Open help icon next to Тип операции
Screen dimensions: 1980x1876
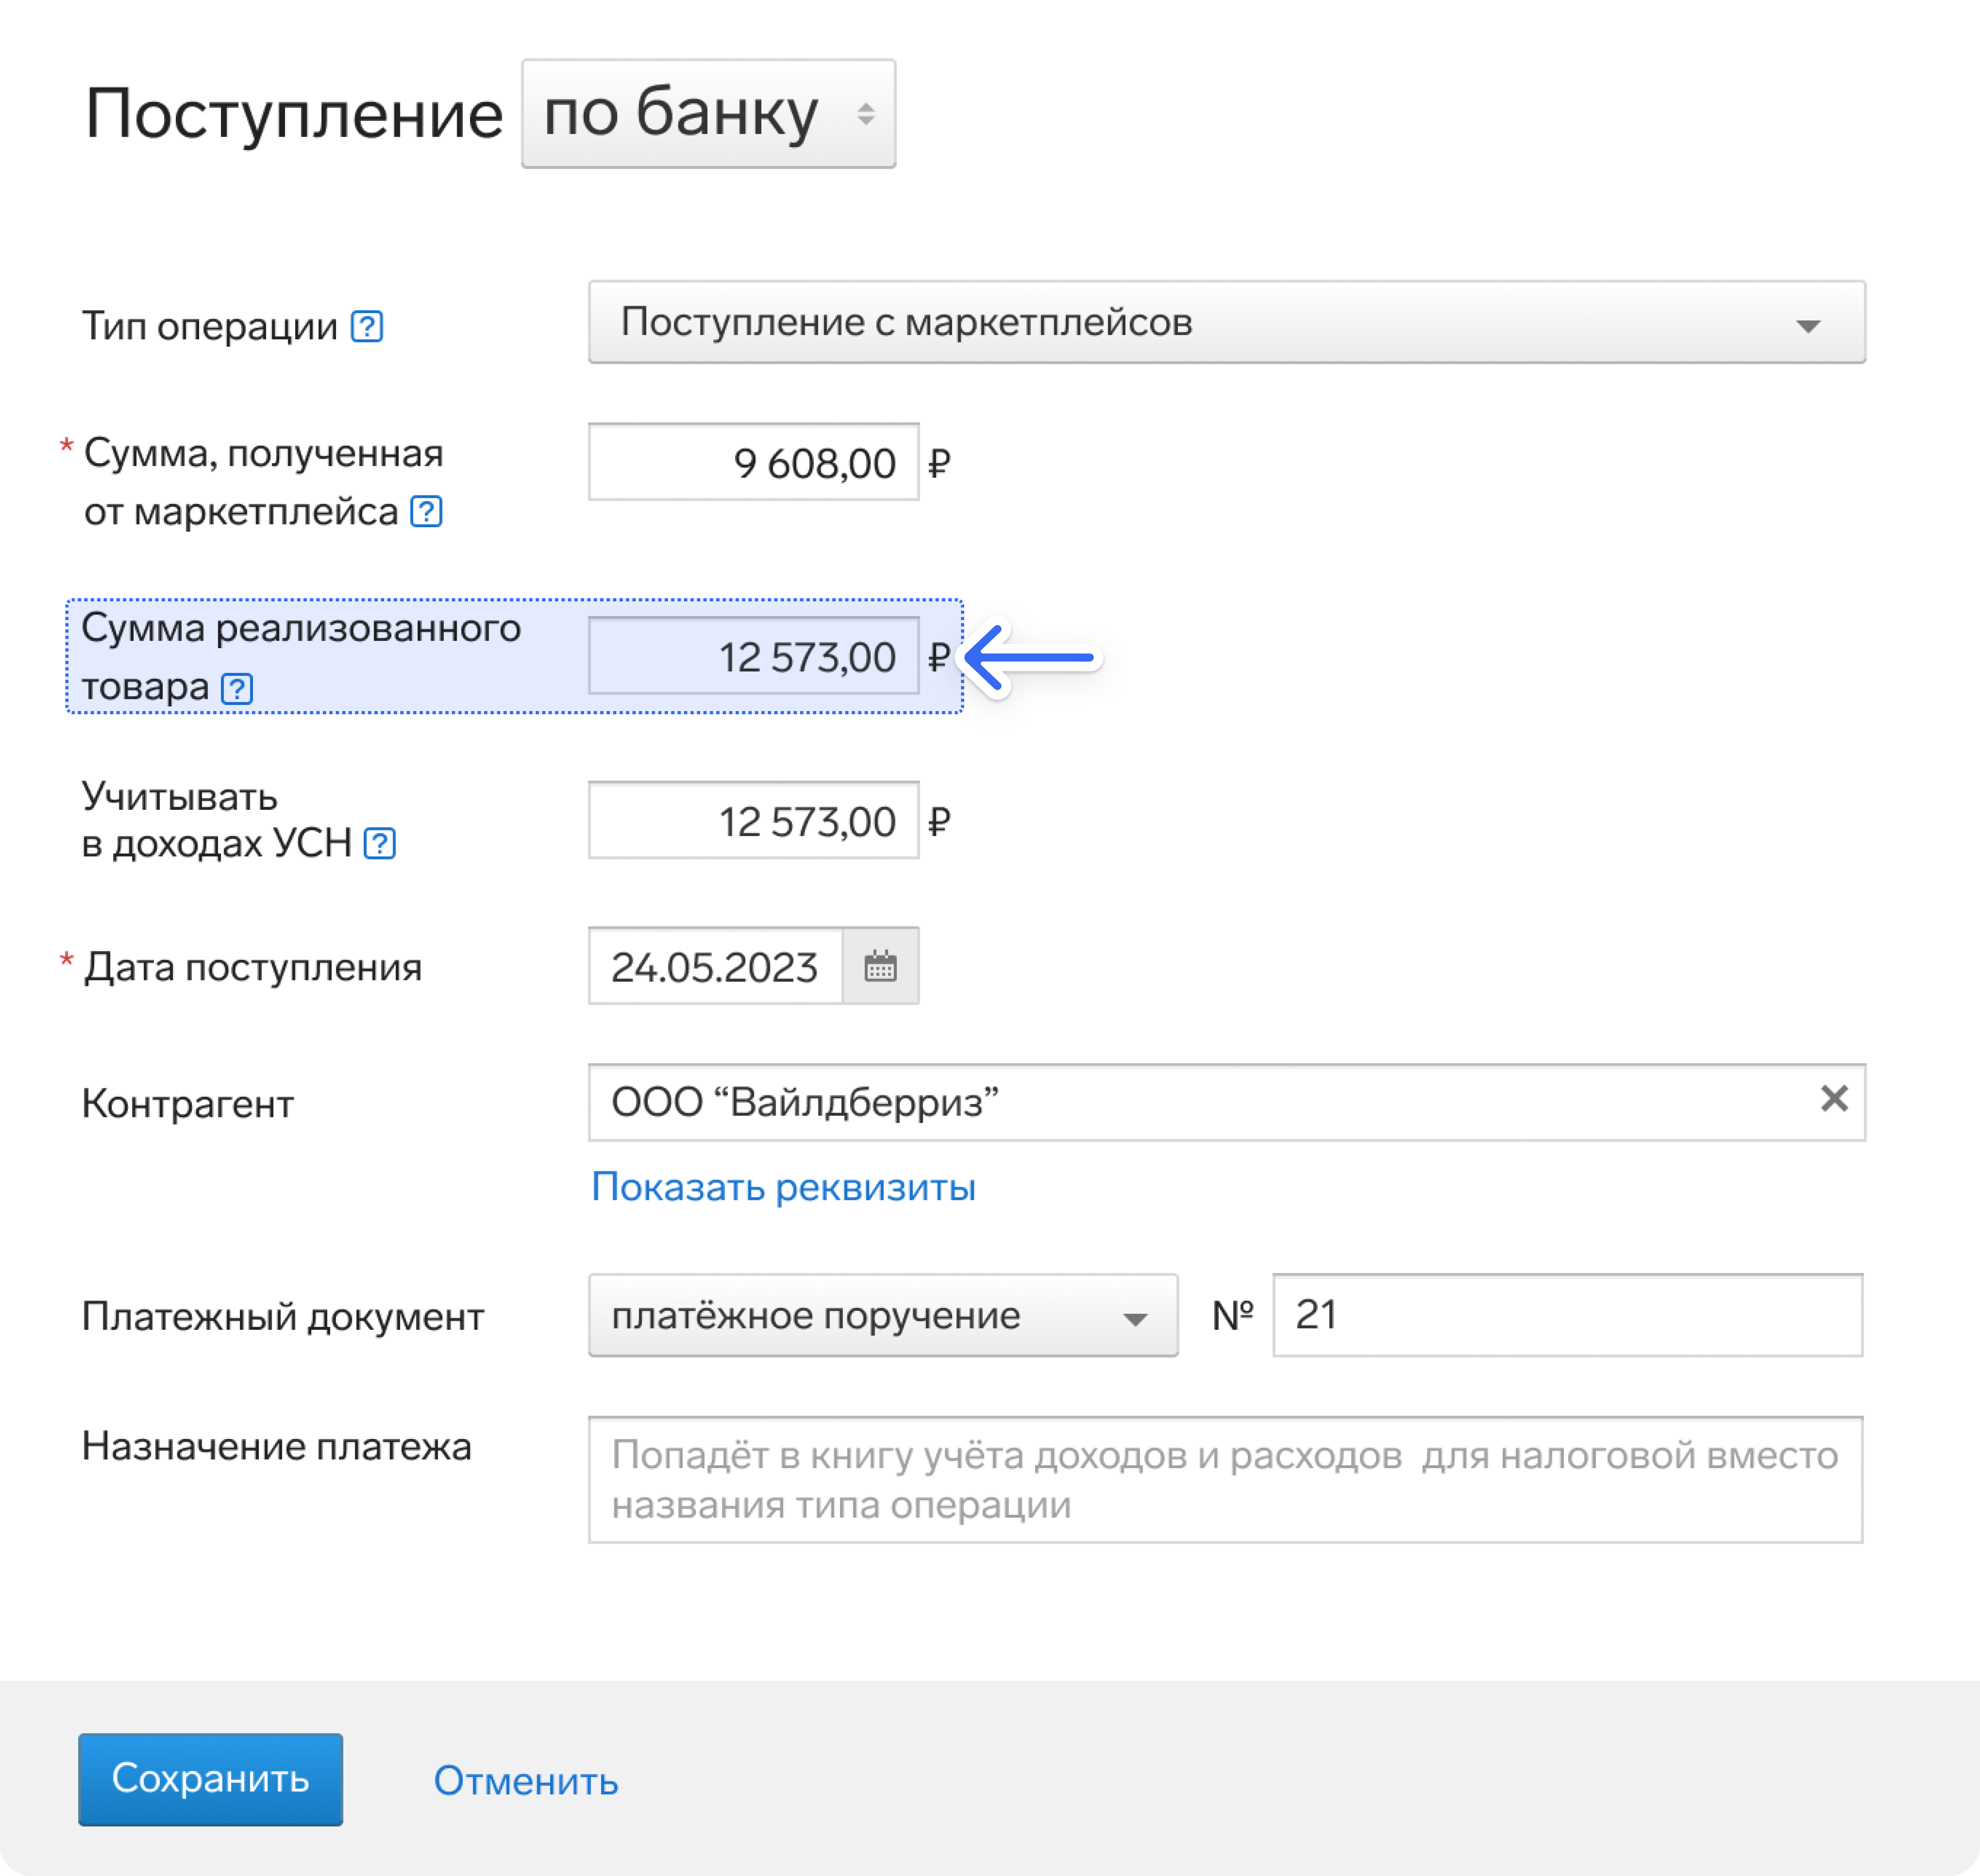tap(367, 326)
